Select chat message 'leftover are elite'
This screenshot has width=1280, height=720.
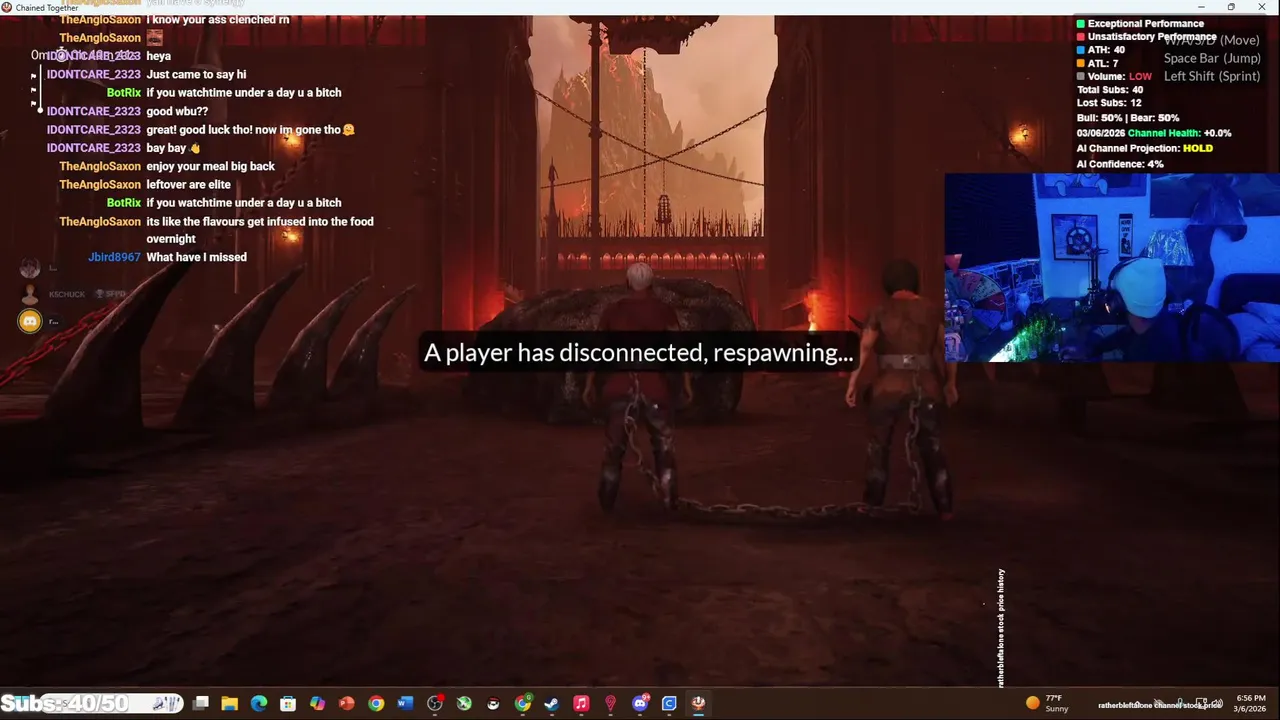point(188,184)
